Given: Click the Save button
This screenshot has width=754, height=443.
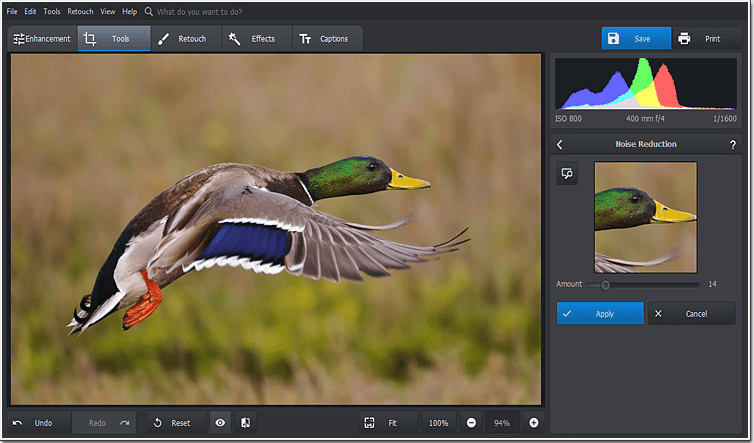Looking at the screenshot, I should (636, 38).
